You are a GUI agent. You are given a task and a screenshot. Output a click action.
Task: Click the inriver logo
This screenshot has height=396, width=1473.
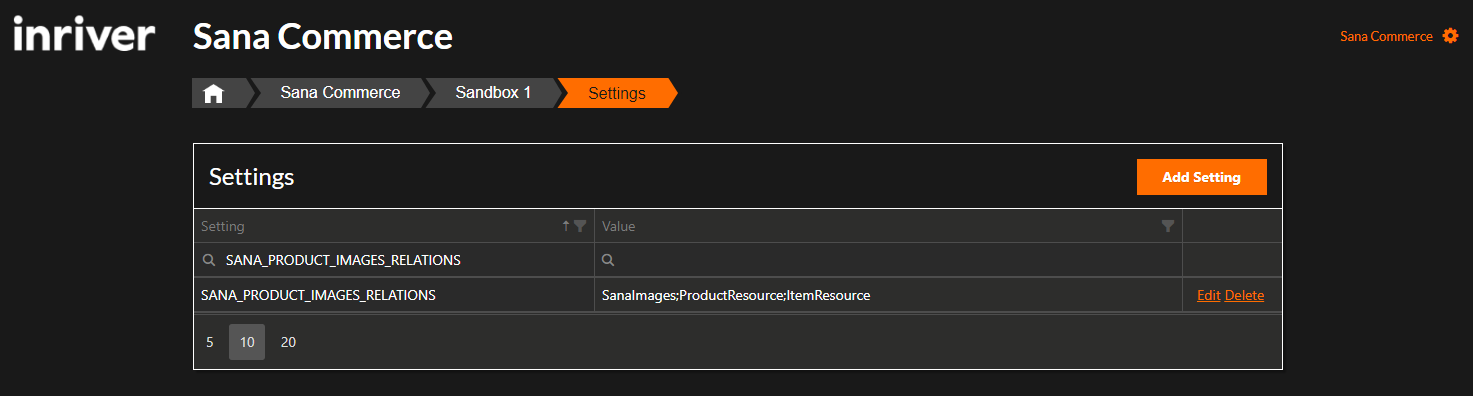pyautogui.click(x=83, y=35)
